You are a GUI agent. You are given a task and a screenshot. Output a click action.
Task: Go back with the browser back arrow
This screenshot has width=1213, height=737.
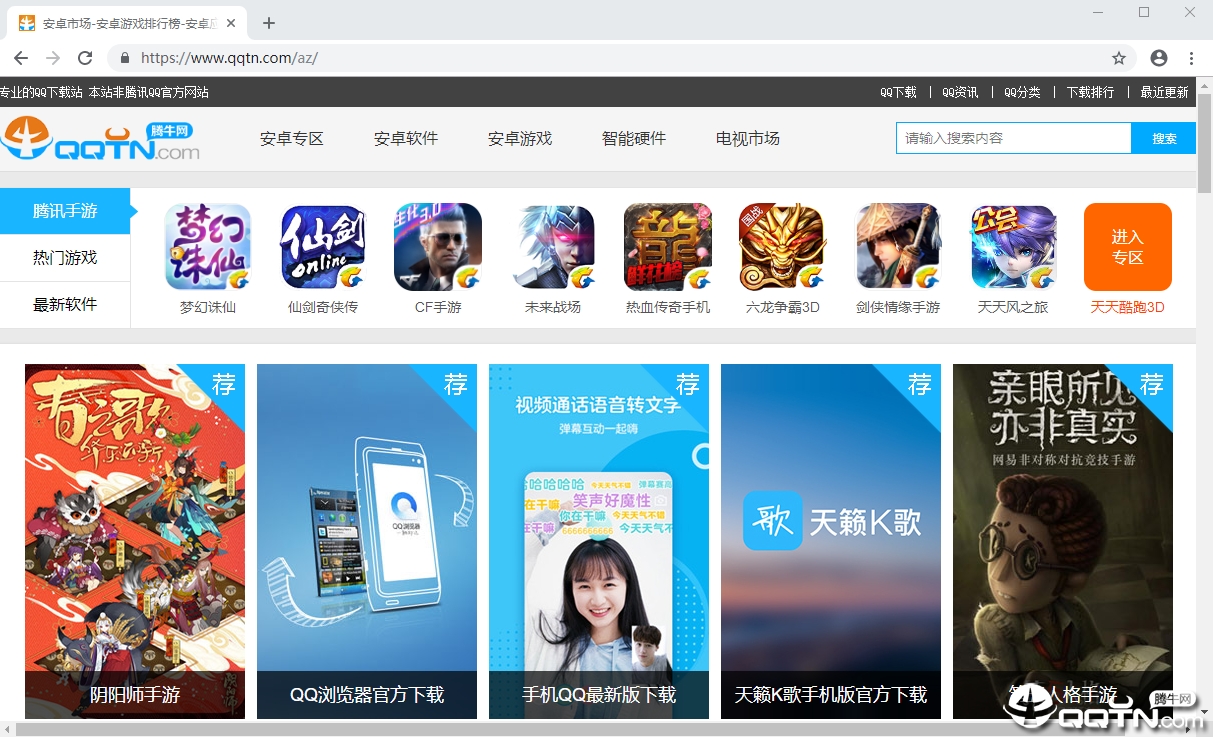[21, 58]
